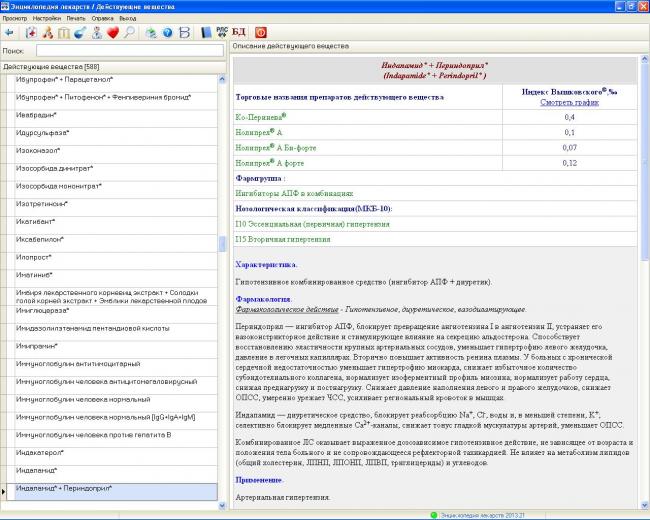Click the green status indicator in status bar

pos(434,515)
